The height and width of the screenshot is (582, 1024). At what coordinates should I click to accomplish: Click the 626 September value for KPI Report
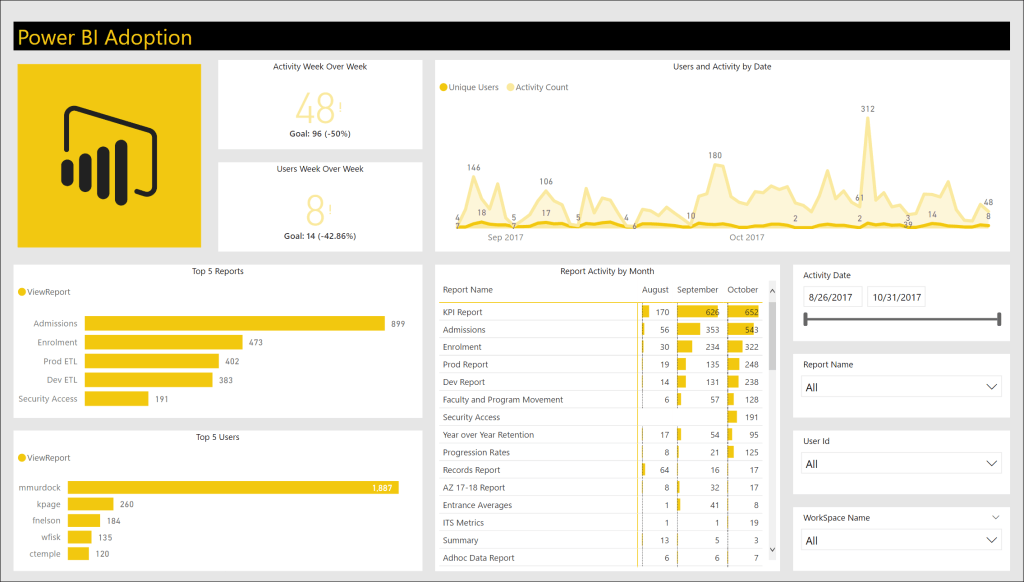[x=712, y=312]
